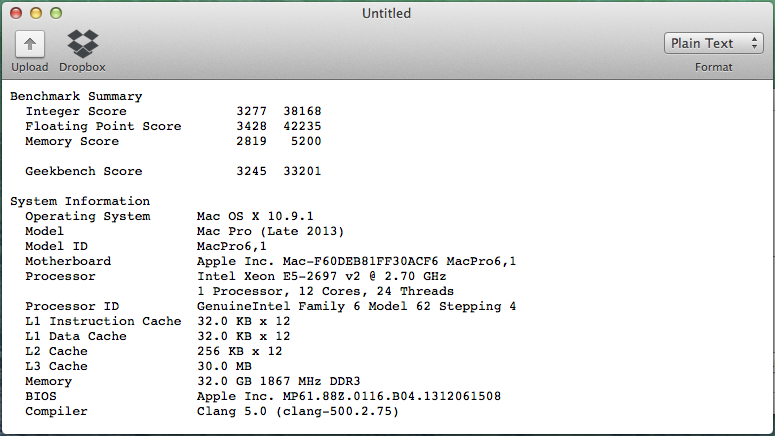
Task: Click the 'Benchmark Summary' heading
Action: pos(76,96)
